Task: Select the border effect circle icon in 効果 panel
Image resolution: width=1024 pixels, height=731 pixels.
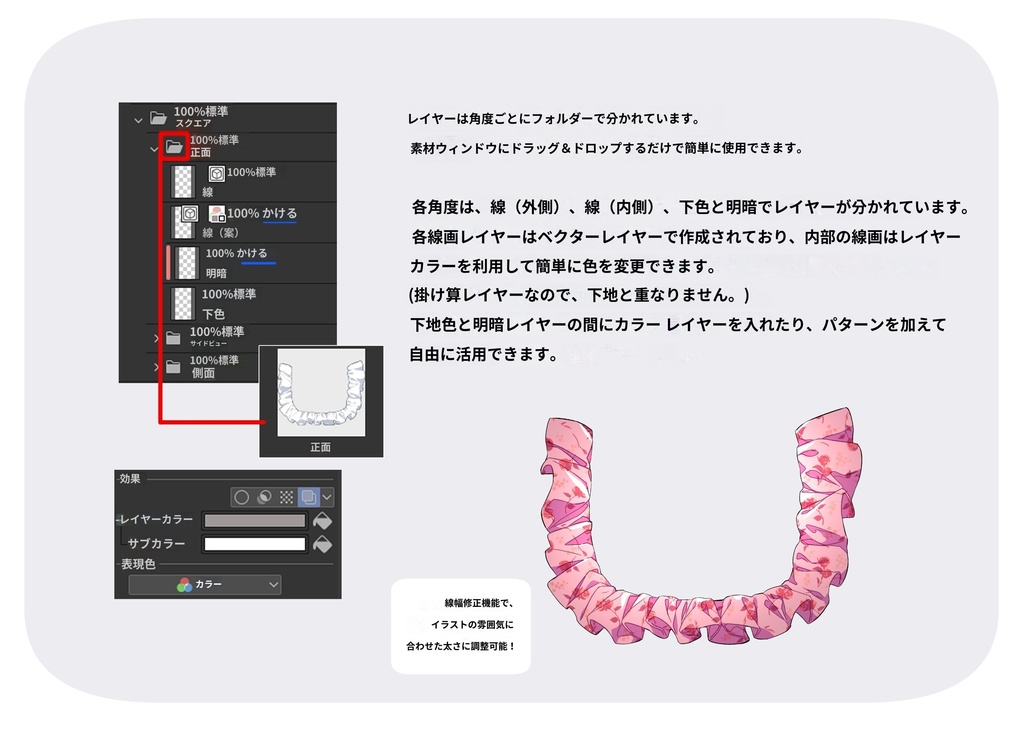Action: click(x=242, y=497)
